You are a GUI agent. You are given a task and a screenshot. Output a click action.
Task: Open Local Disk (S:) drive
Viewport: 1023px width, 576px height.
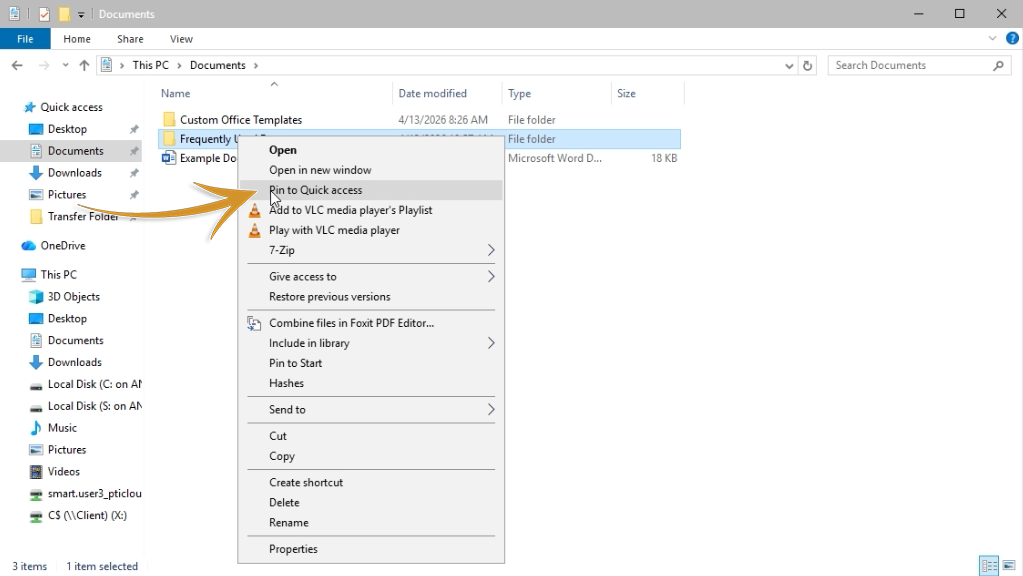[x=94, y=406]
